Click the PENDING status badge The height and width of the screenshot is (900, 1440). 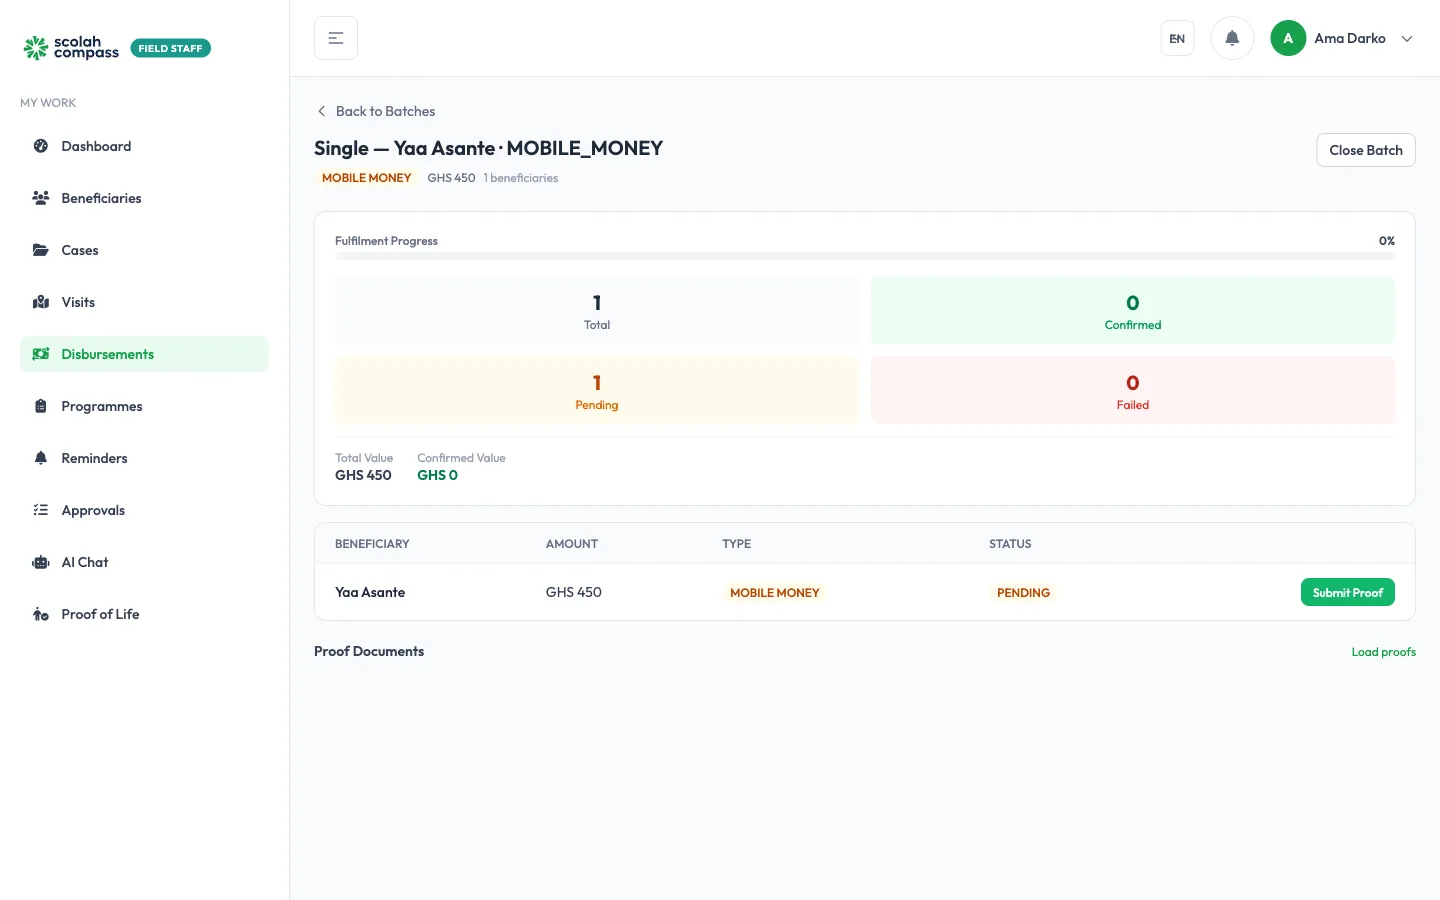tap(1023, 593)
